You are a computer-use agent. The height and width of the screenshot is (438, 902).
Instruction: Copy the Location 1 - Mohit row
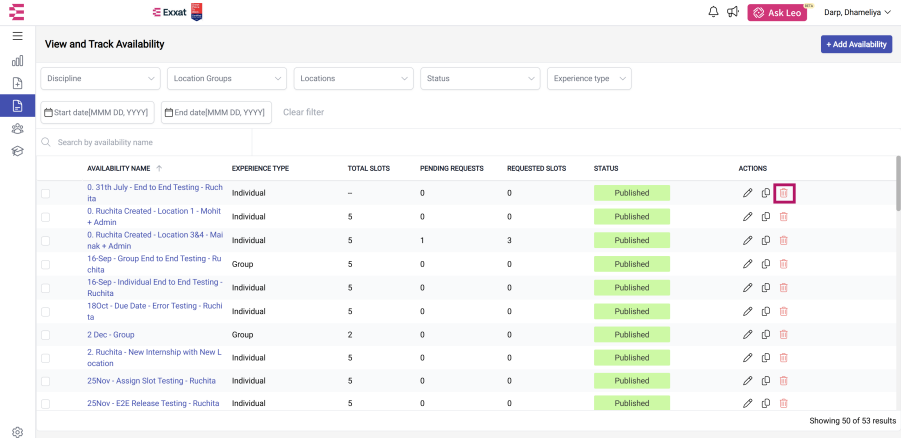click(x=766, y=216)
